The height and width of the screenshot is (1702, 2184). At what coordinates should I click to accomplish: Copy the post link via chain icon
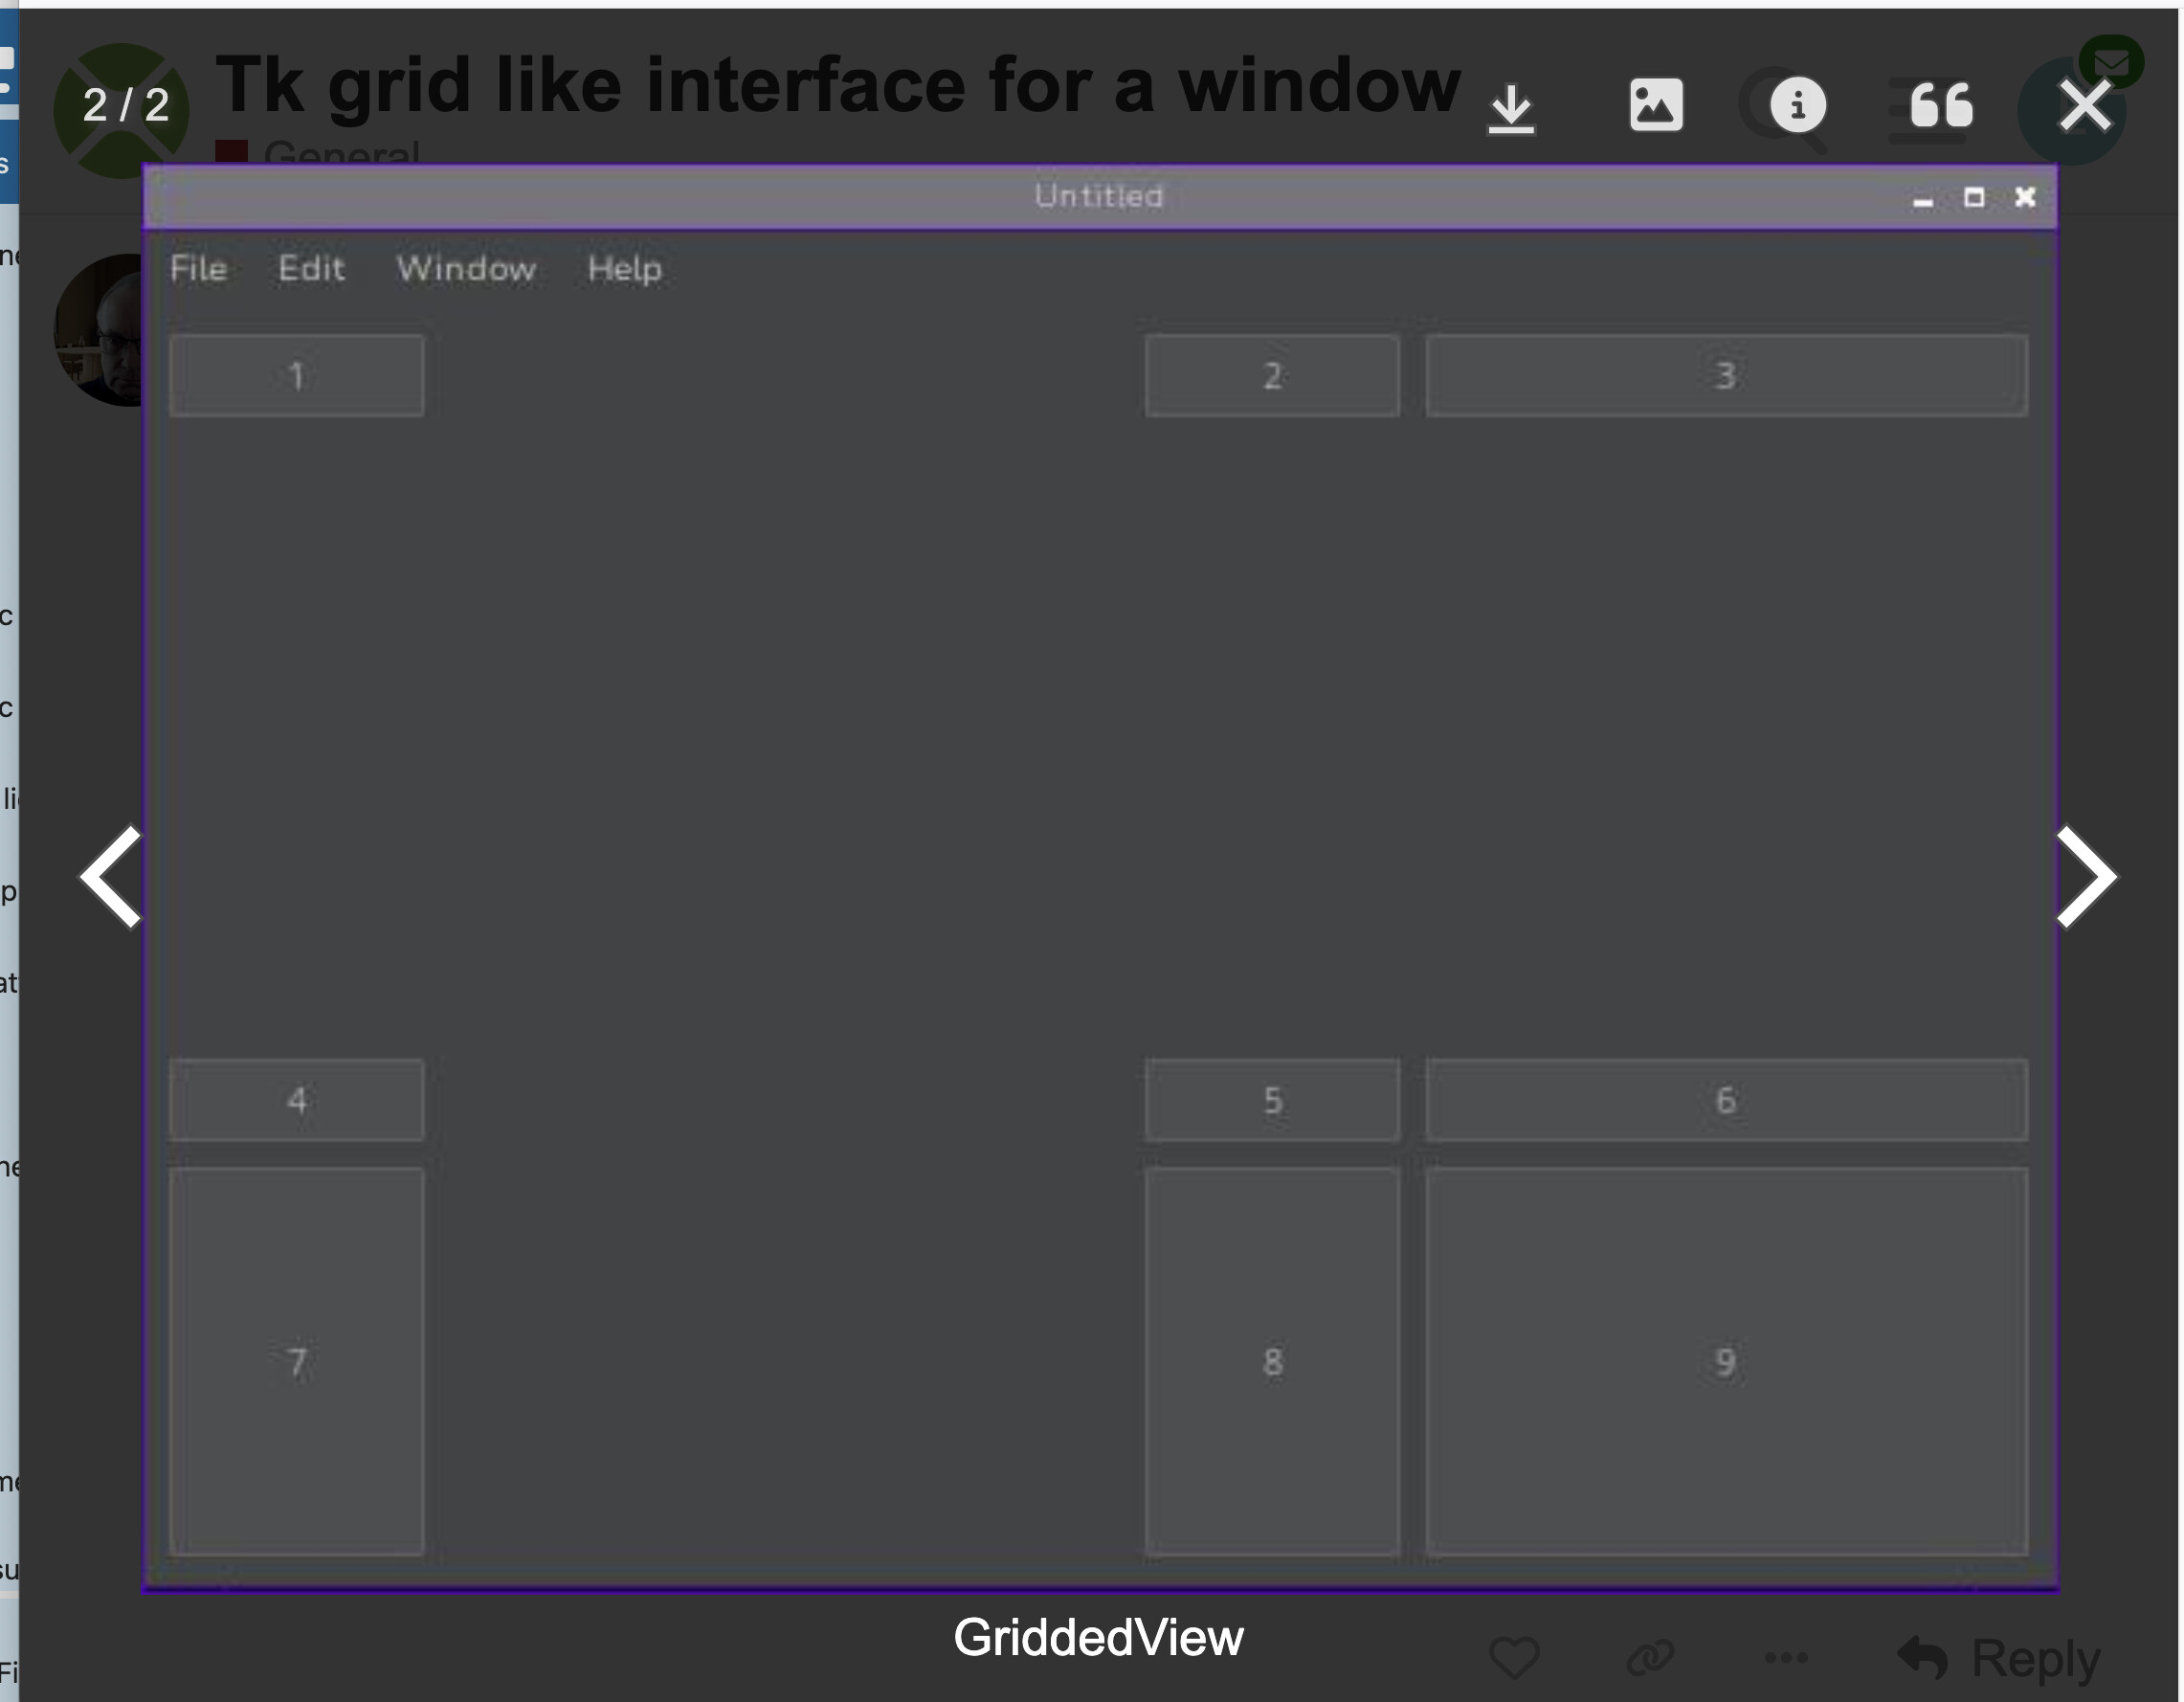pos(1650,1657)
